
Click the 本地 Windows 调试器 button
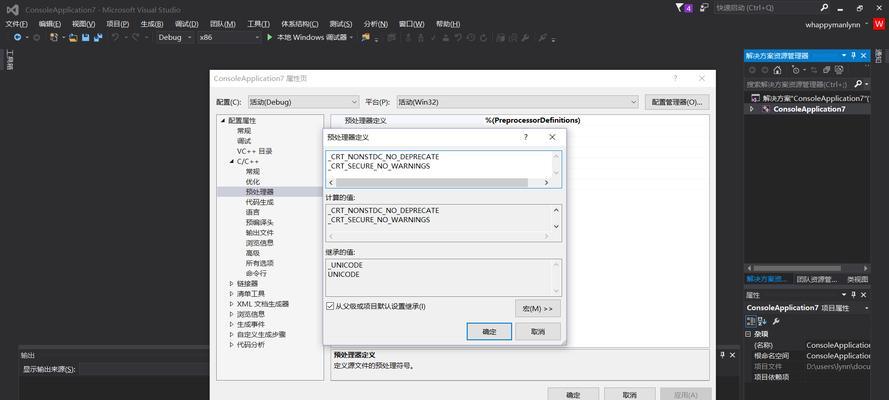pos(311,37)
